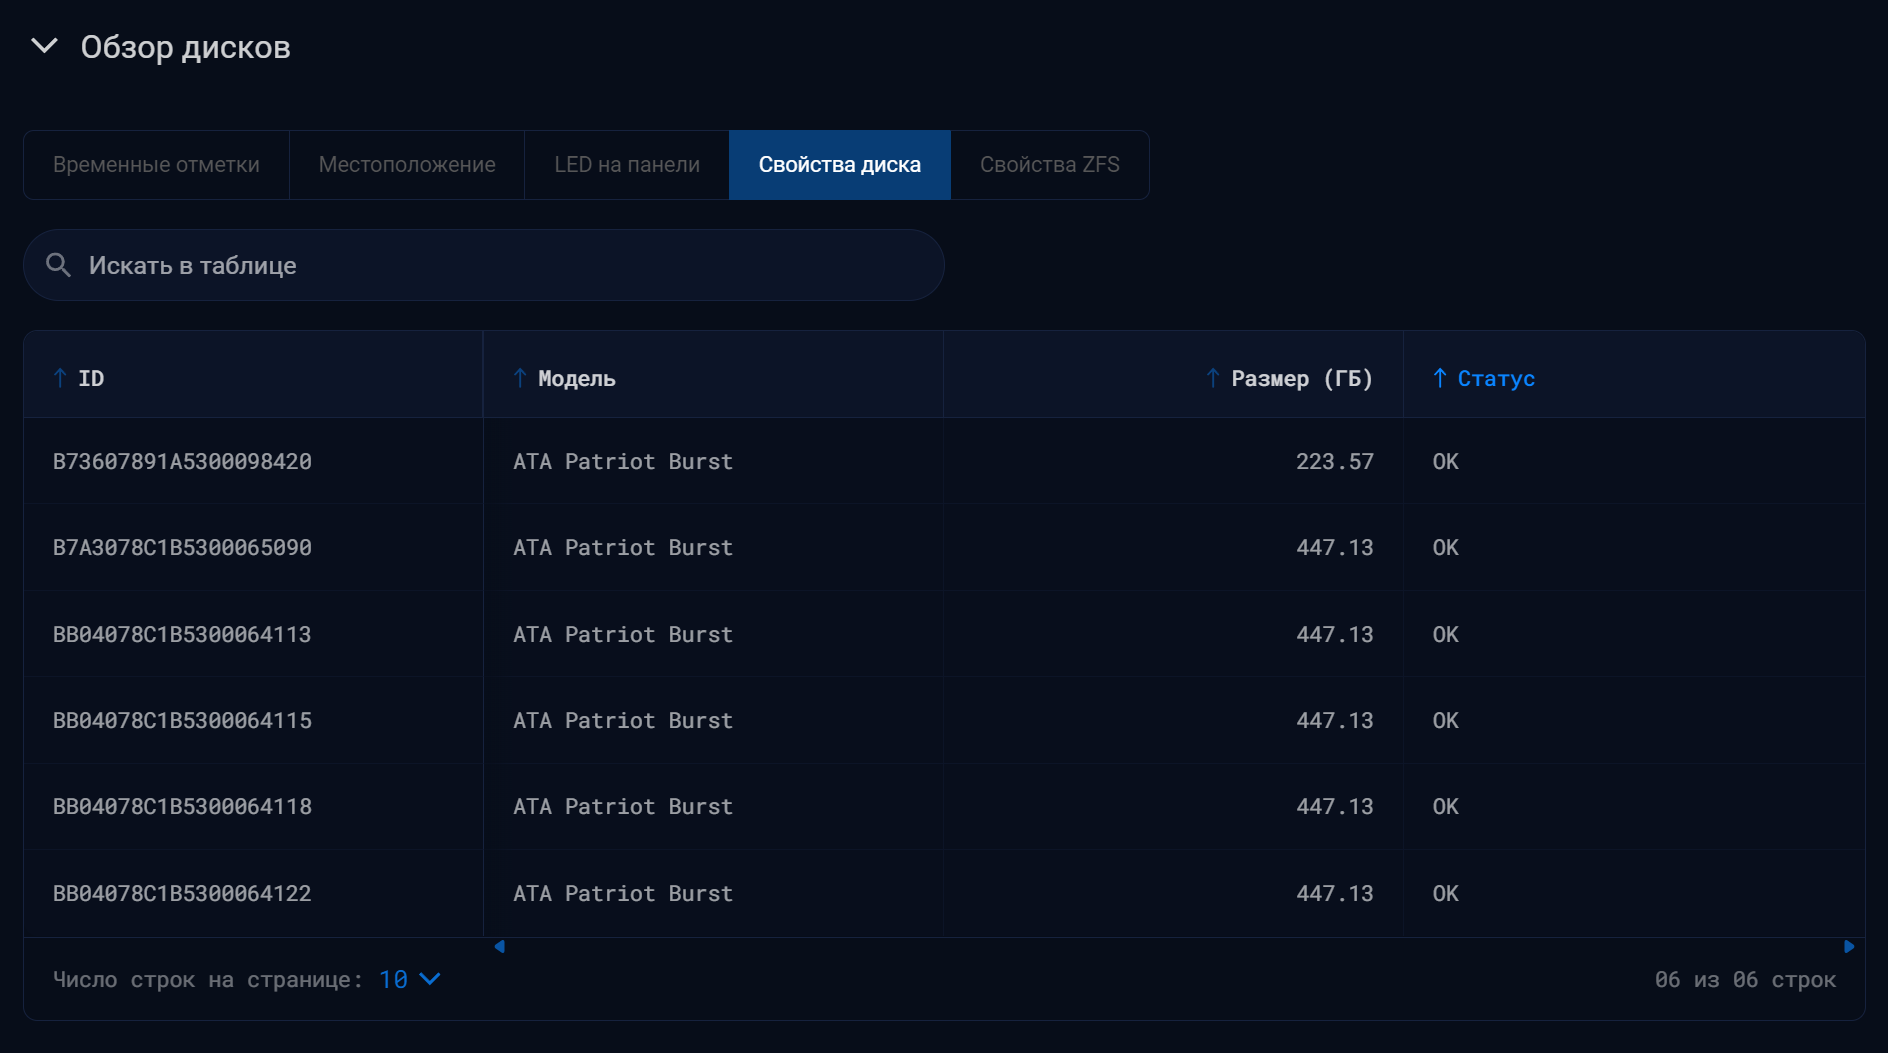Open the Местоположение tab

[x=407, y=165]
